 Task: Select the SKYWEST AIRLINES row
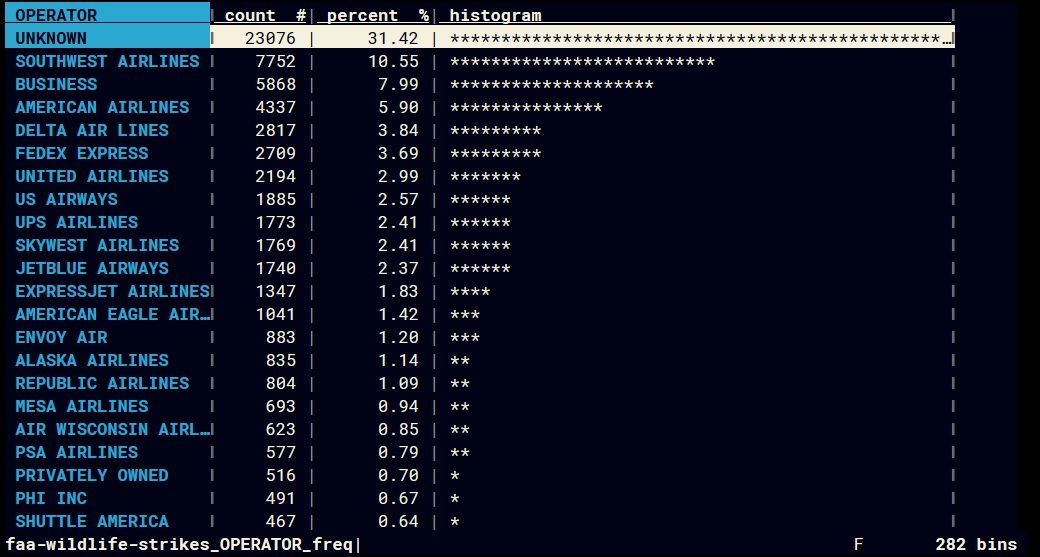pyautogui.click(x=480, y=245)
